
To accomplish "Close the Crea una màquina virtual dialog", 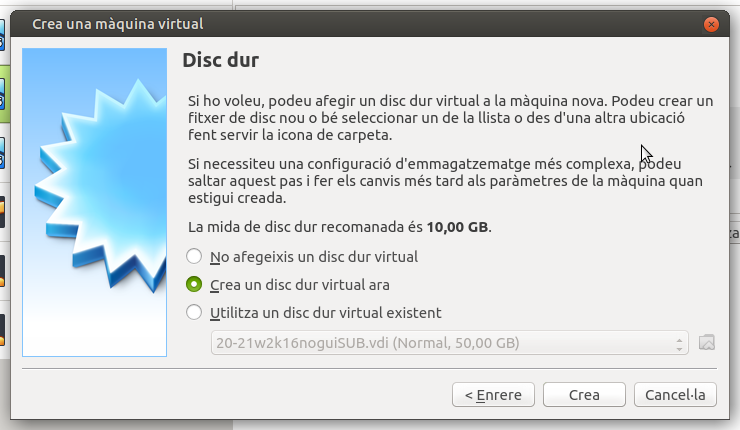I will click(711, 23).
